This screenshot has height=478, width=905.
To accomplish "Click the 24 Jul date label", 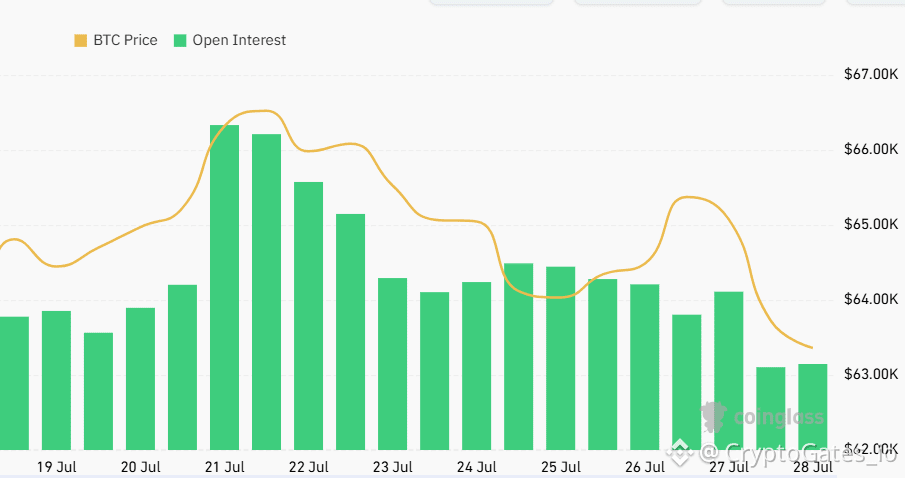I will point(477,467).
